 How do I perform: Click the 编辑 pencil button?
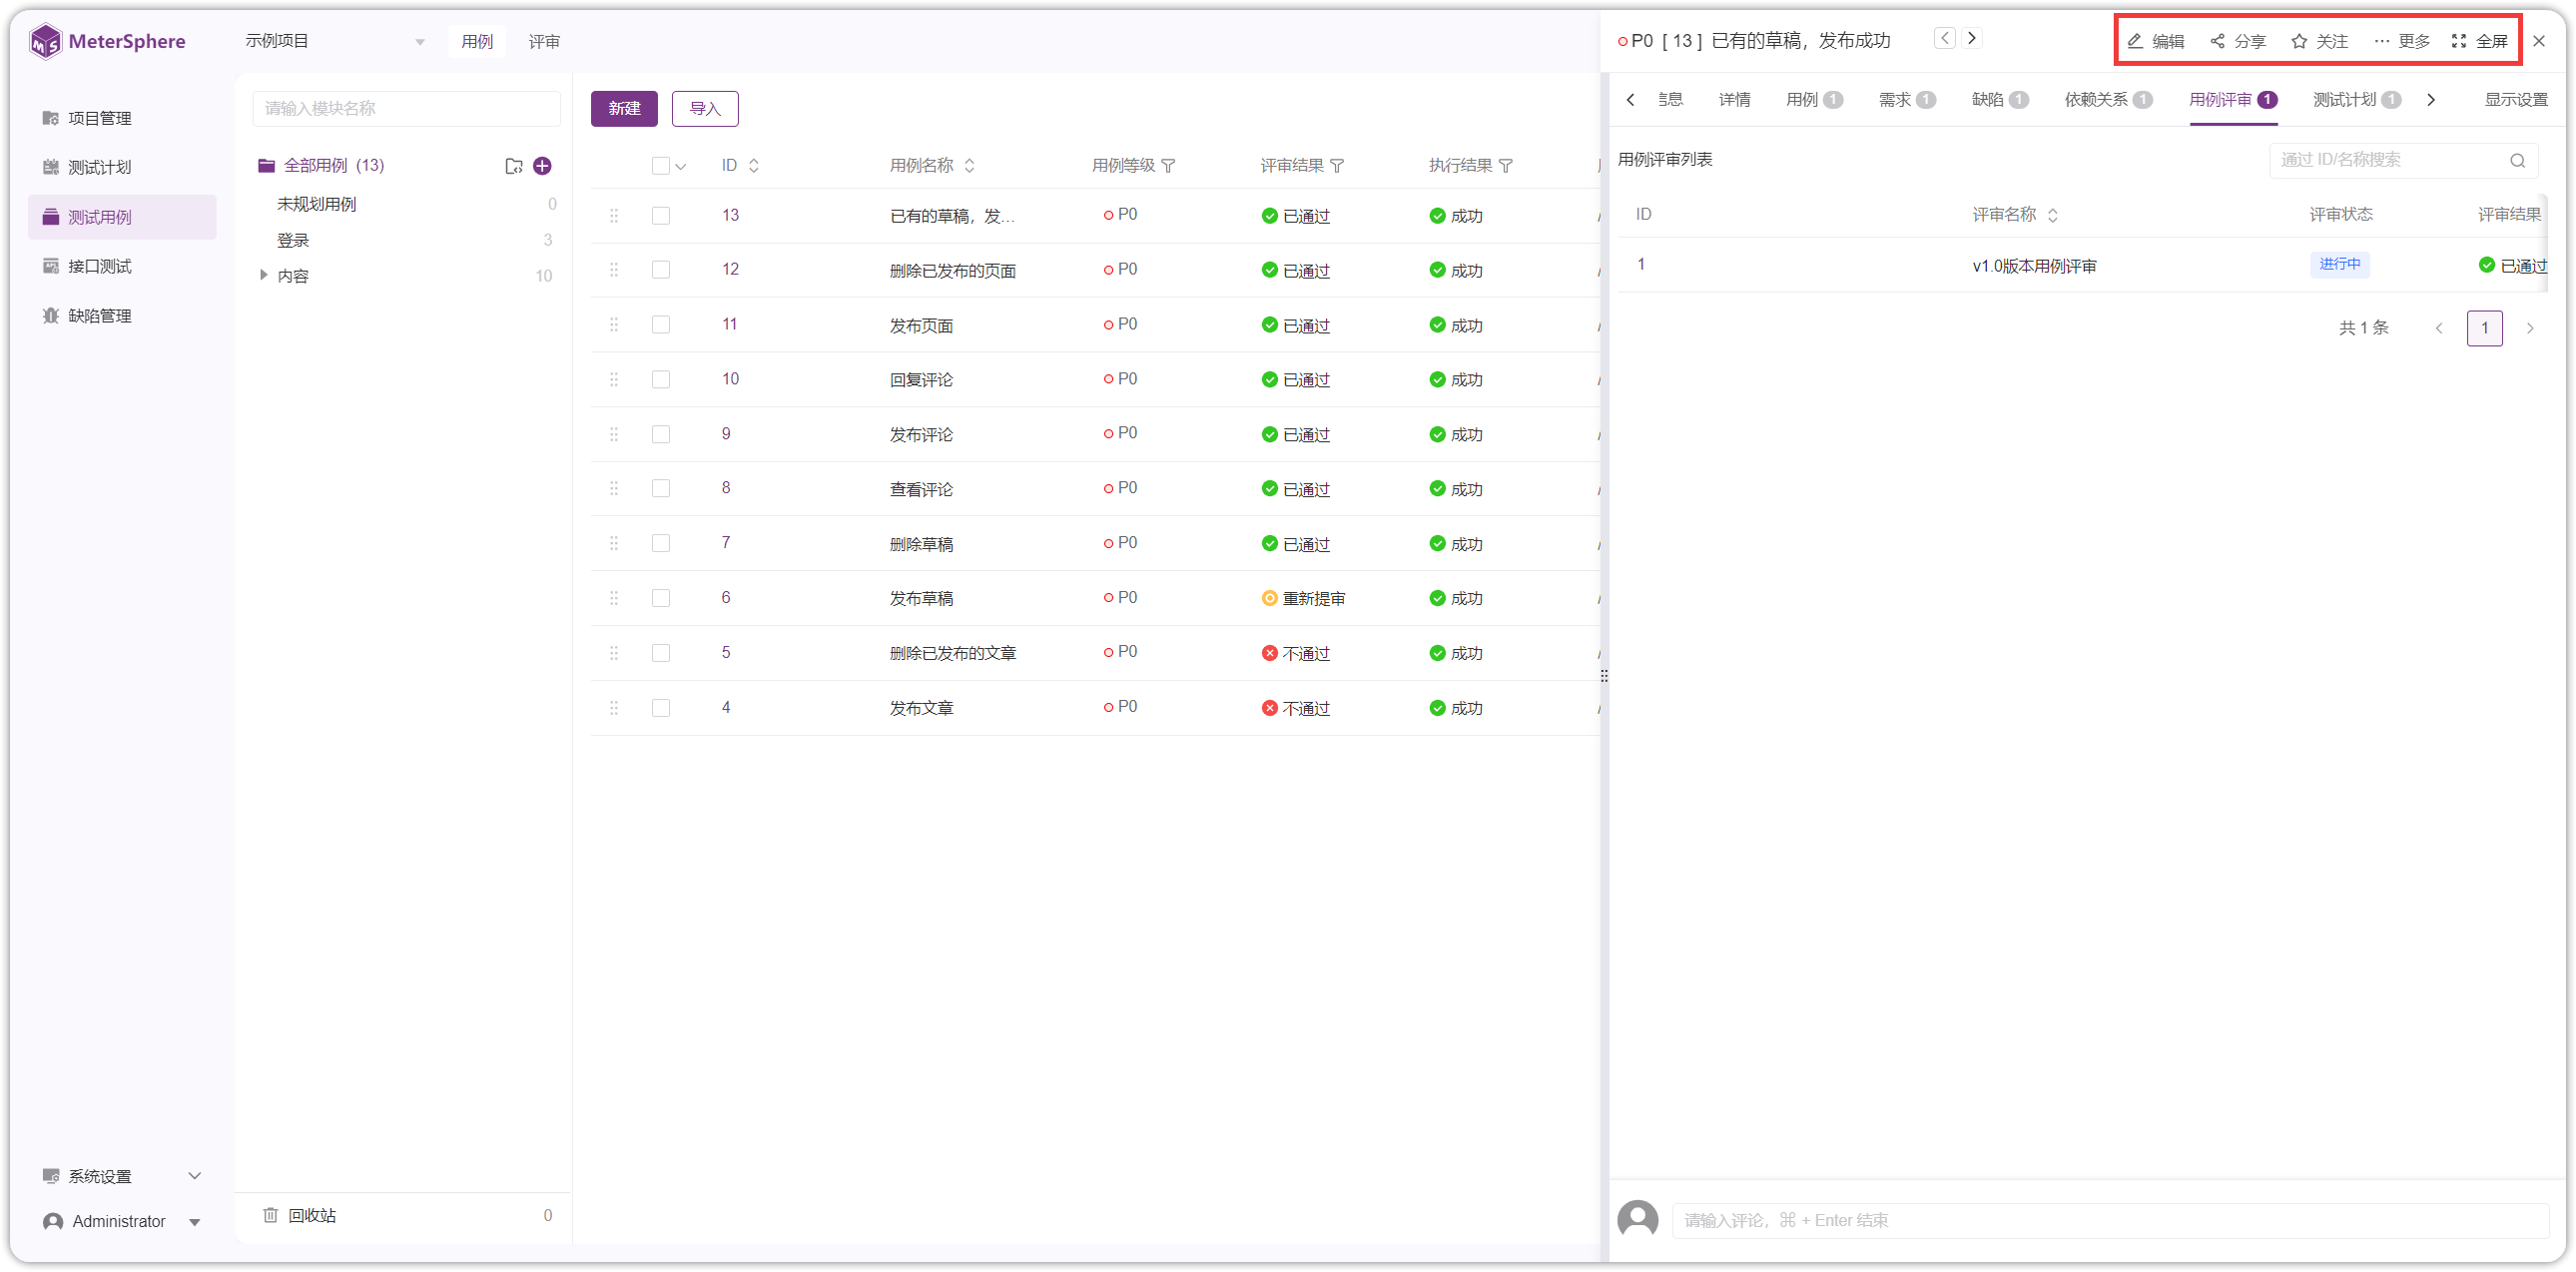2156,41
